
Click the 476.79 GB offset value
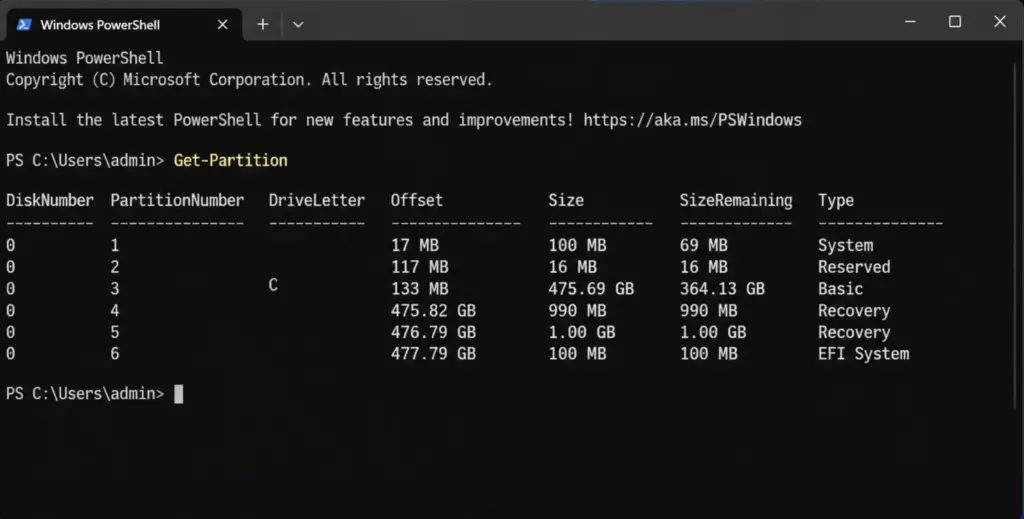tap(433, 332)
